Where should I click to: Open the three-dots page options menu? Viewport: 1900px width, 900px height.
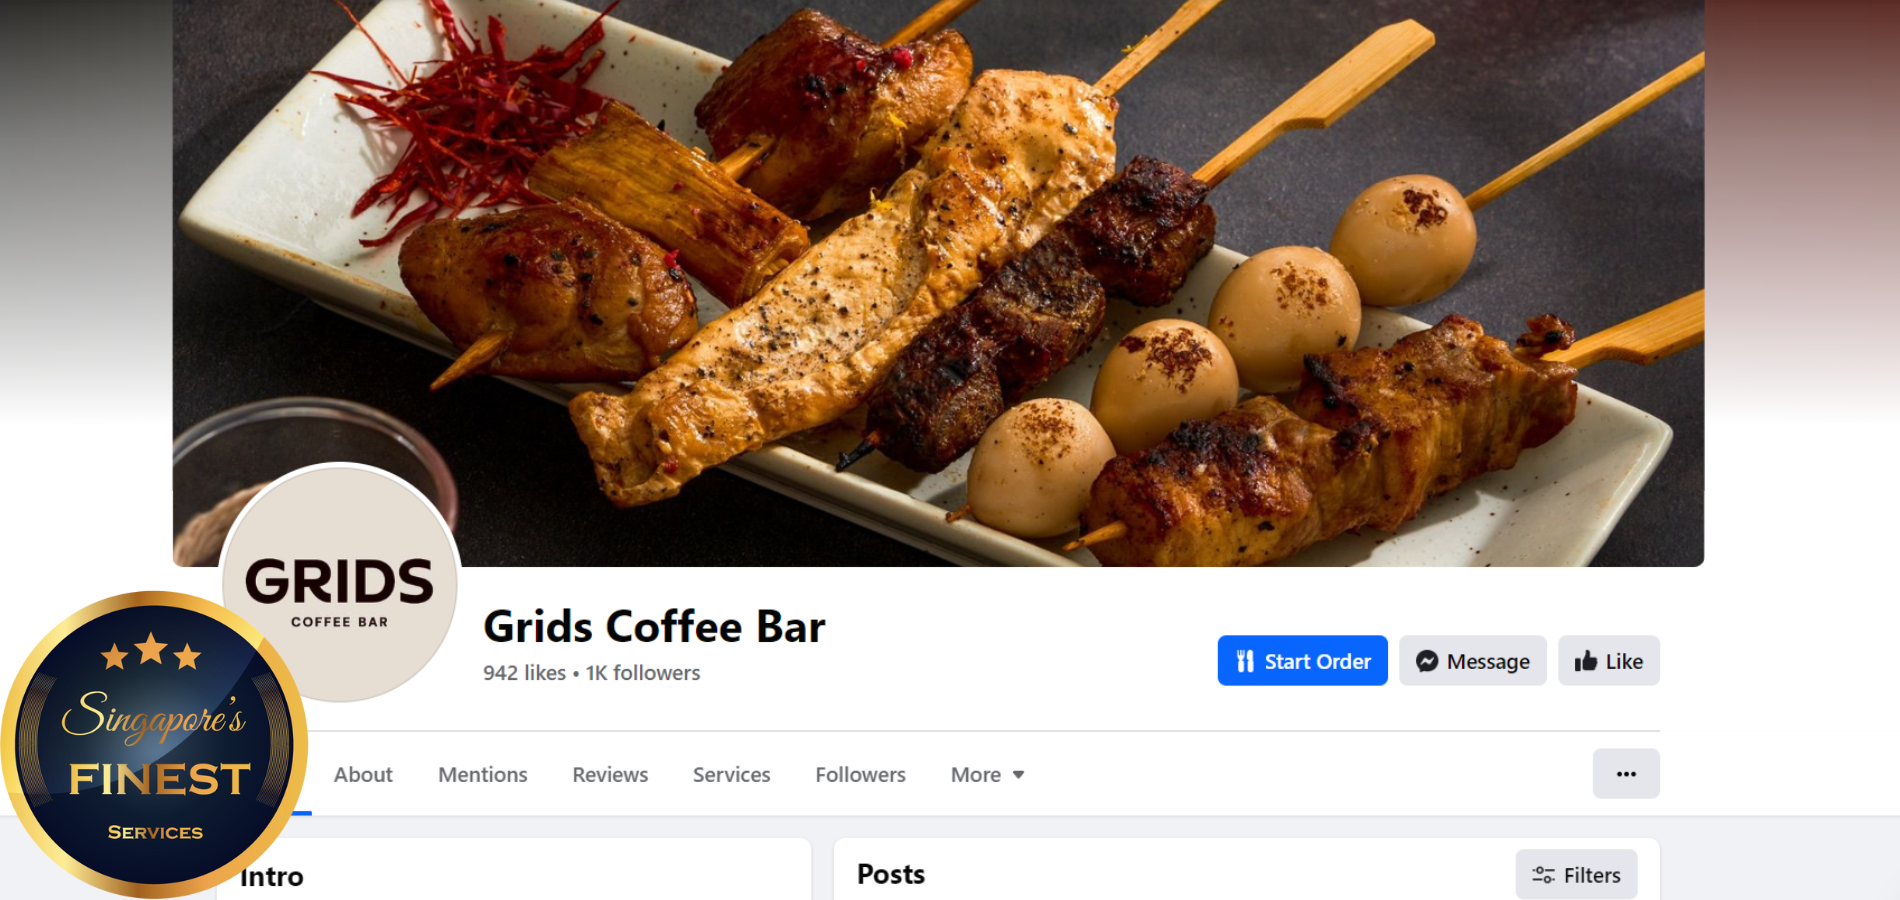click(x=1626, y=774)
